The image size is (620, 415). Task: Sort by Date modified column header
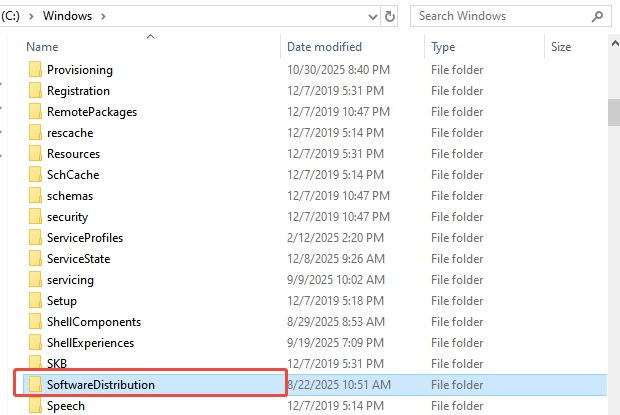coord(325,47)
